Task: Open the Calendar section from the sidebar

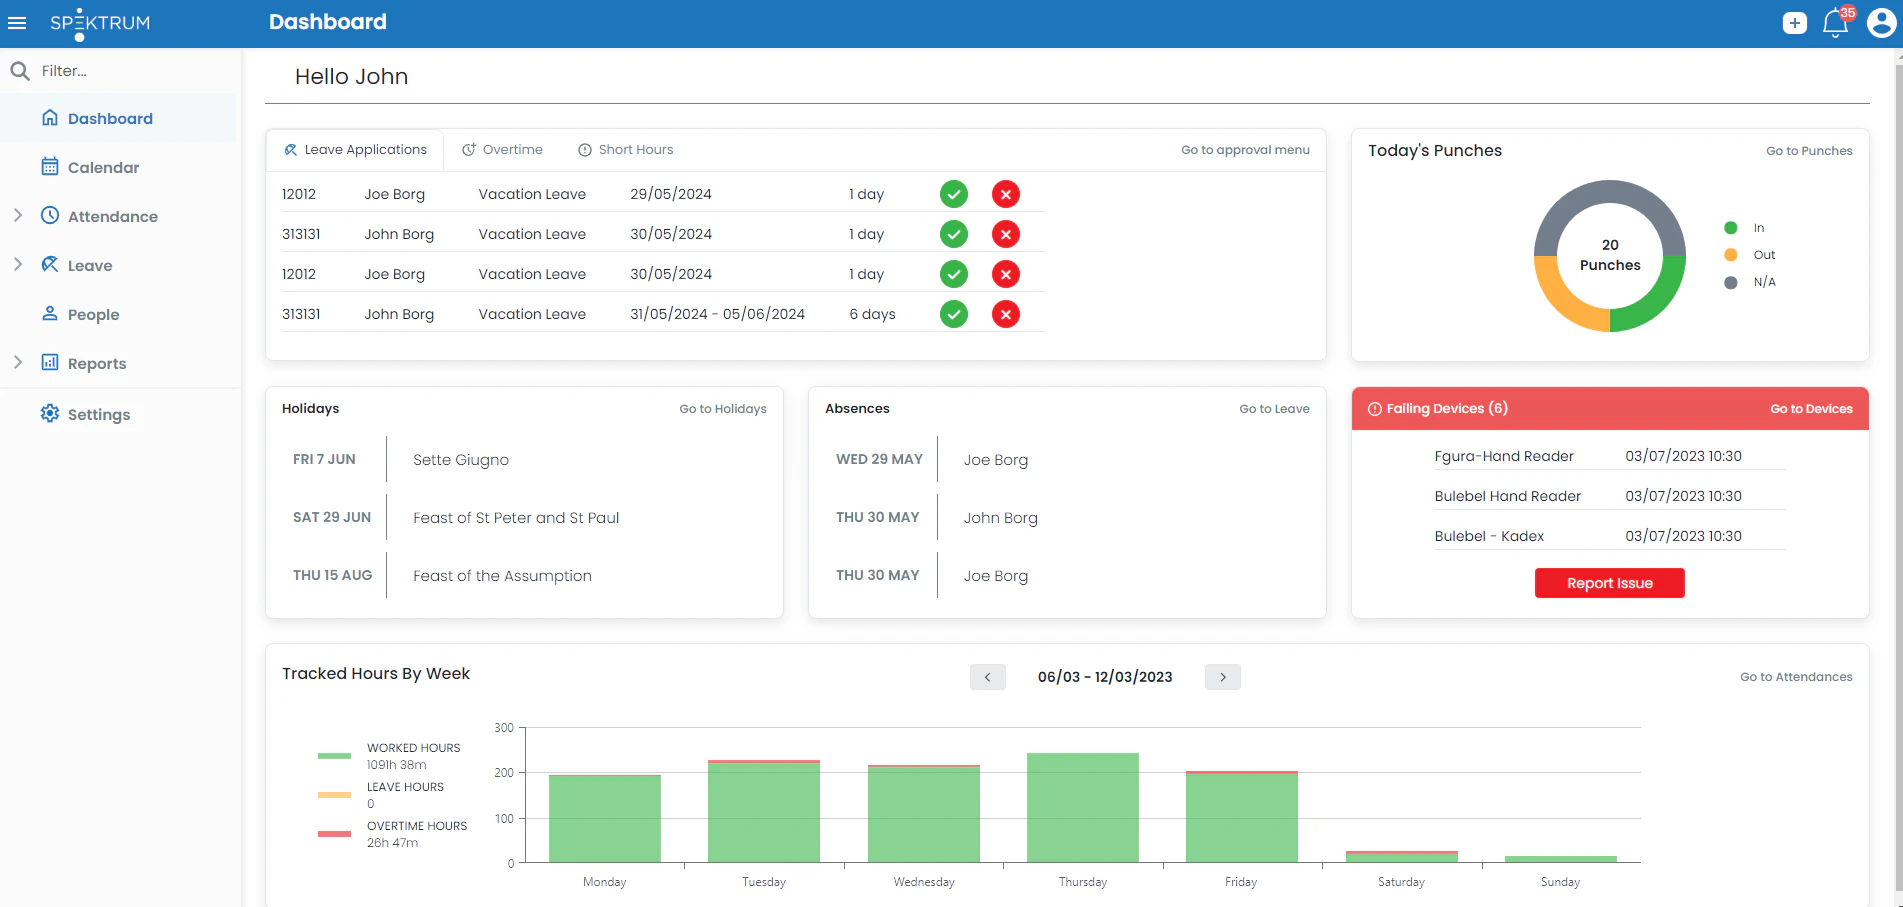Action: (103, 167)
